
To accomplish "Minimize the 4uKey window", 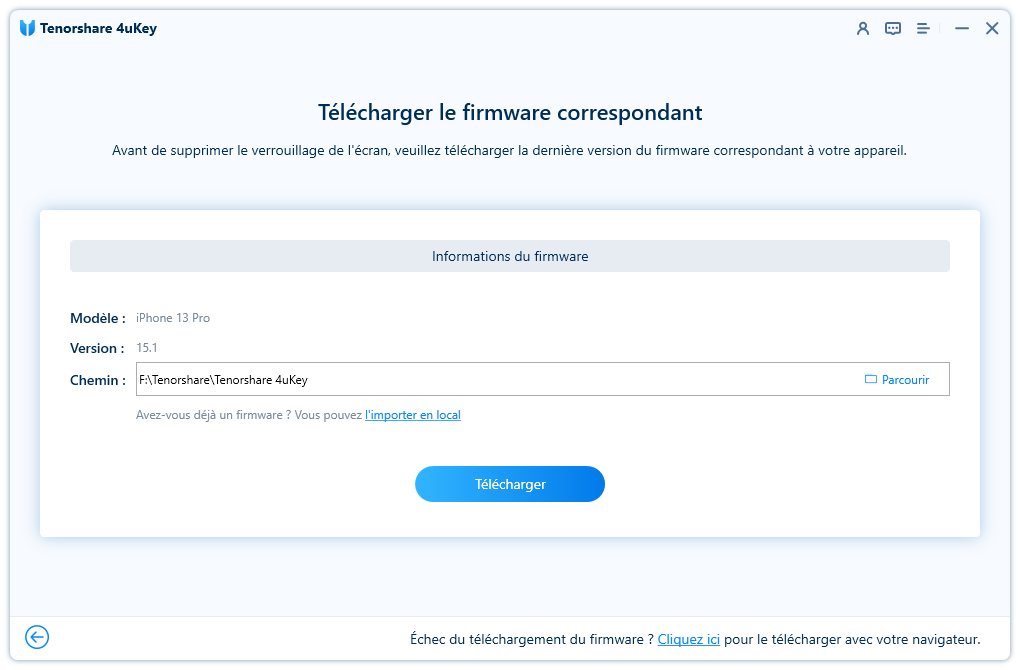I will [961, 29].
